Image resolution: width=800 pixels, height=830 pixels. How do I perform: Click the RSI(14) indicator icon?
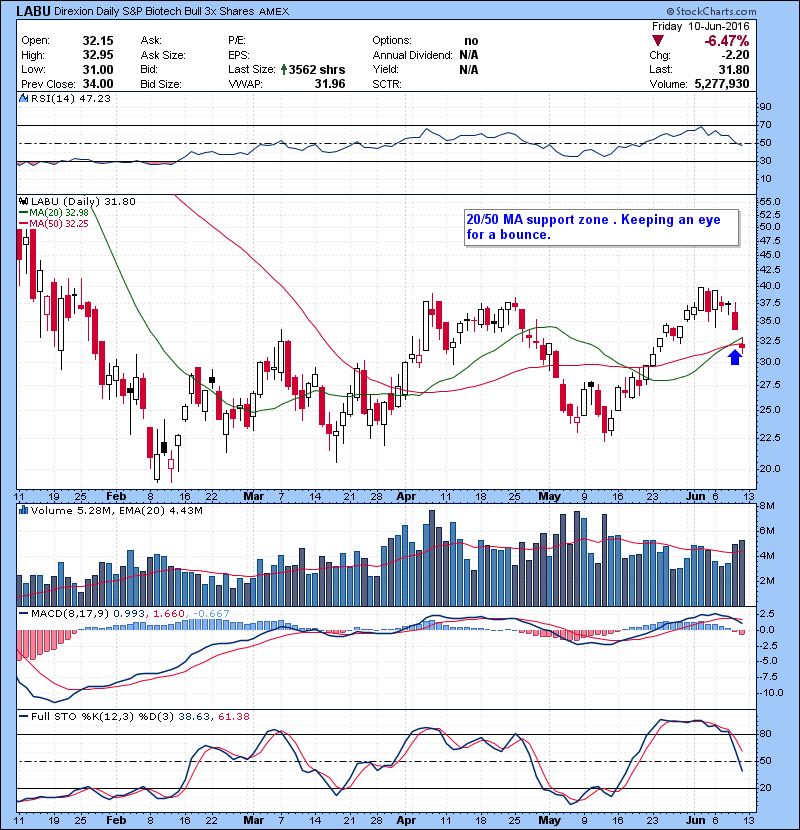(x=24, y=98)
